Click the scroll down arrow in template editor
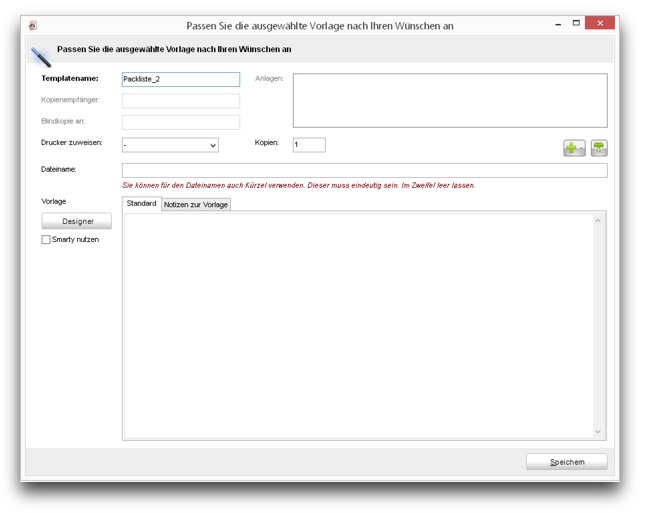Image resolution: width=659 pixels, height=513 pixels. [599, 432]
